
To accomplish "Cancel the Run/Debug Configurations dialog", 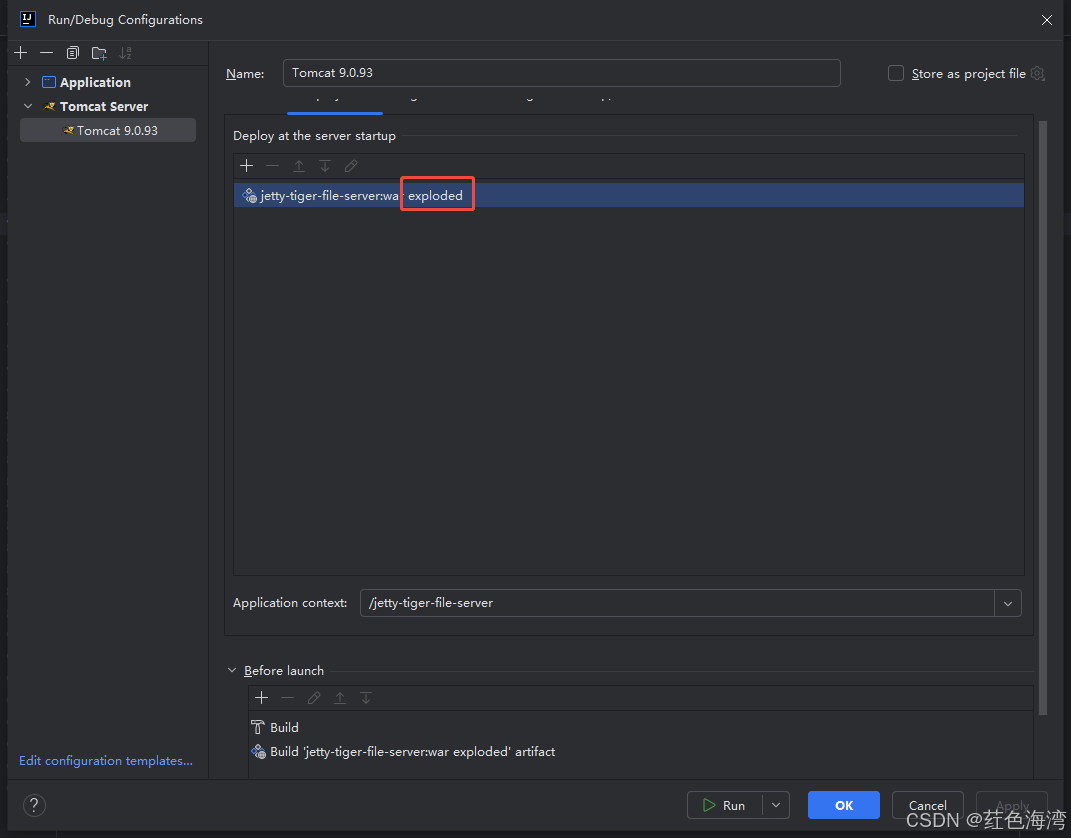I will pyautogui.click(x=928, y=805).
